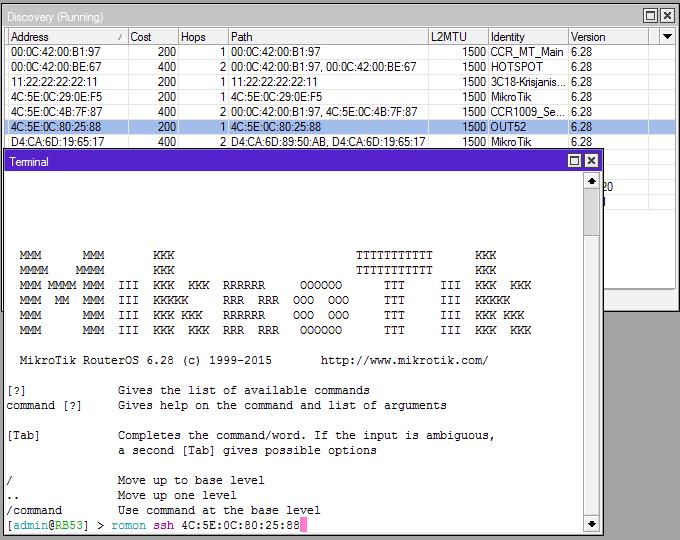Select row with address 4C:5E:0C:4B:7F:87
Screen dimensions: 680x540
point(342,112)
